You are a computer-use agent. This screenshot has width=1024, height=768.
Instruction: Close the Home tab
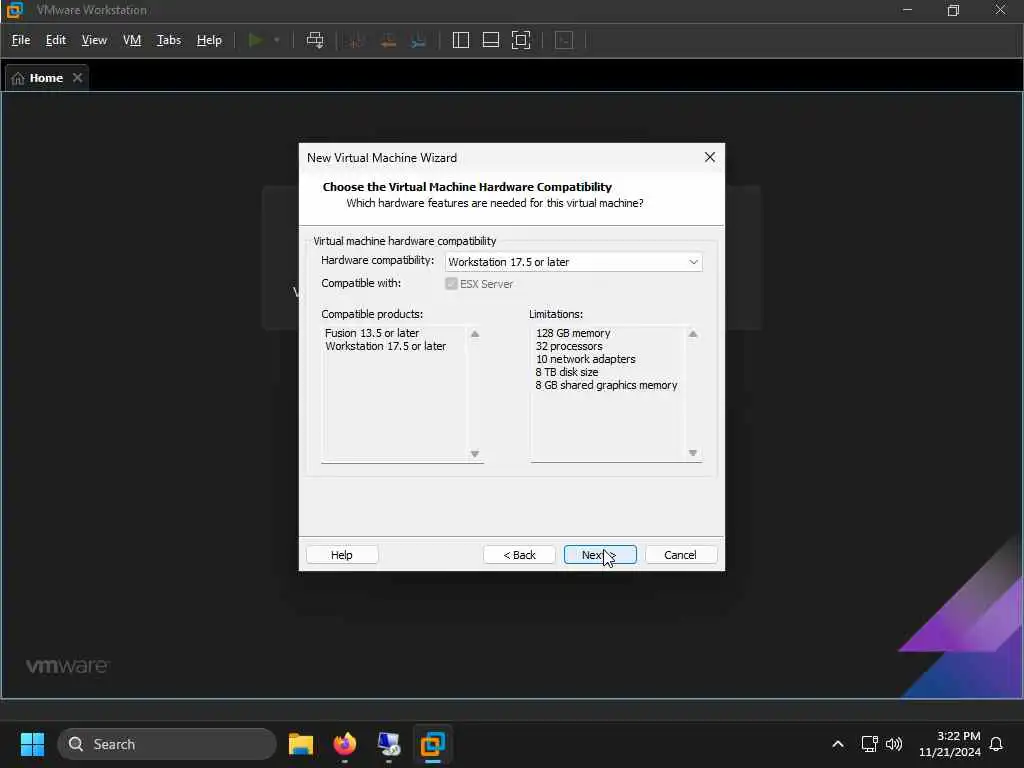point(78,78)
